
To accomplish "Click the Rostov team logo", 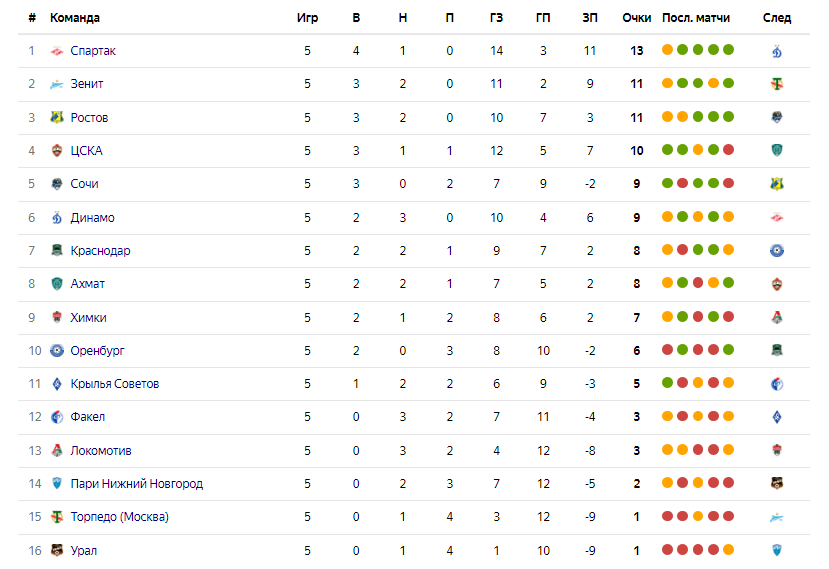I will (x=57, y=117).
